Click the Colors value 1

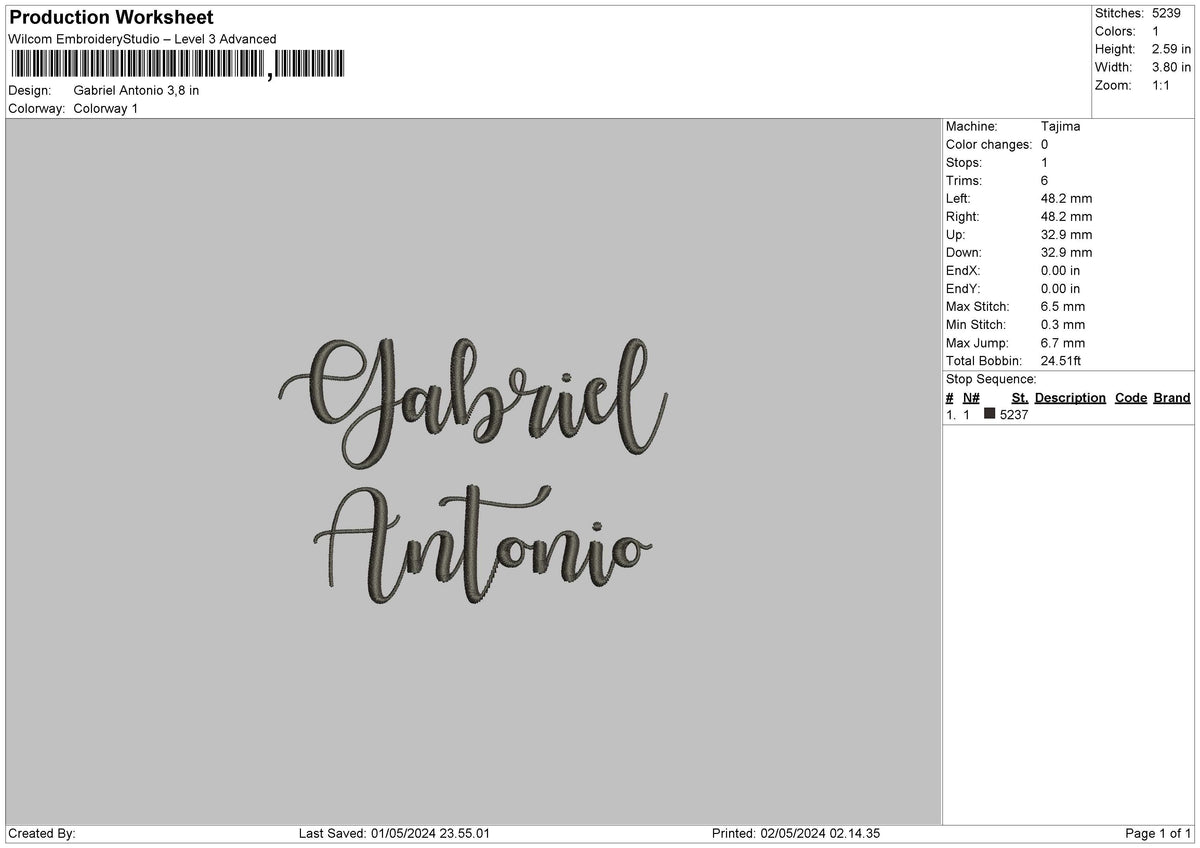(x=1156, y=31)
